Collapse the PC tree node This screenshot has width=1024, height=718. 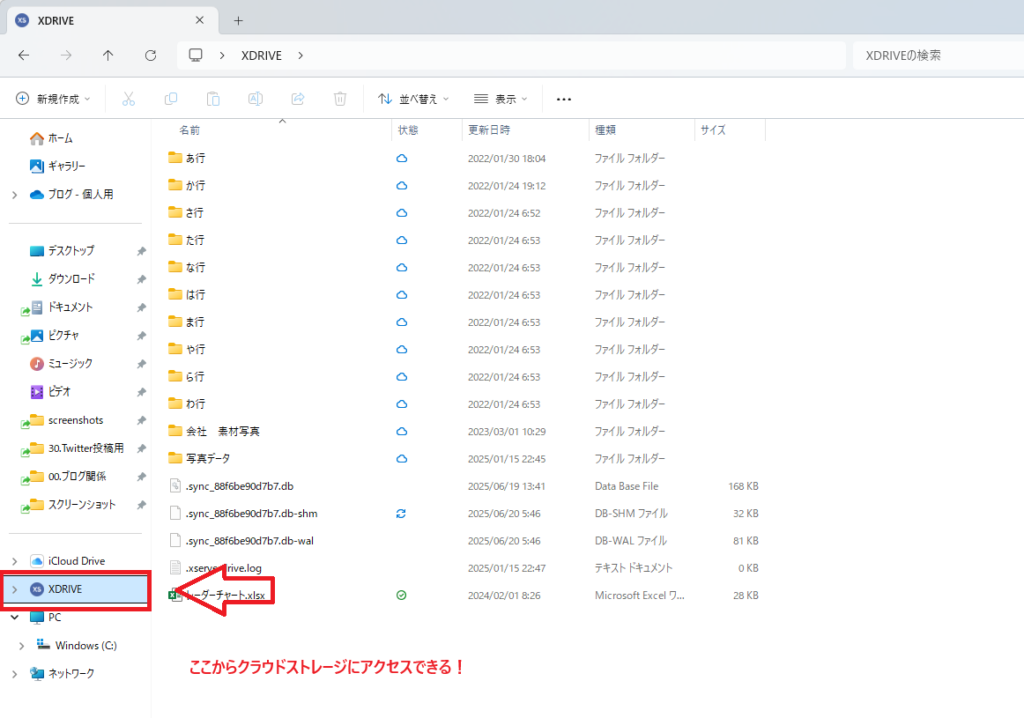14,617
